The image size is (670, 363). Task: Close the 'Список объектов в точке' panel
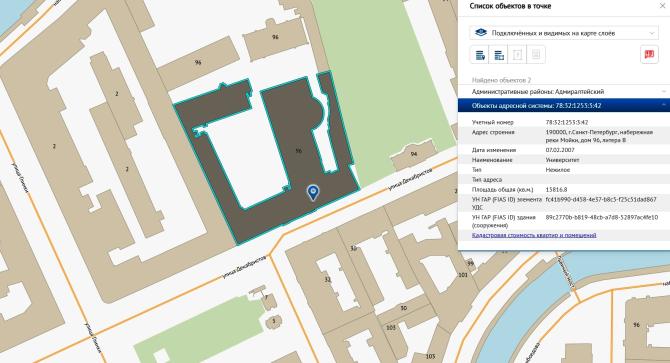(x=663, y=6)
